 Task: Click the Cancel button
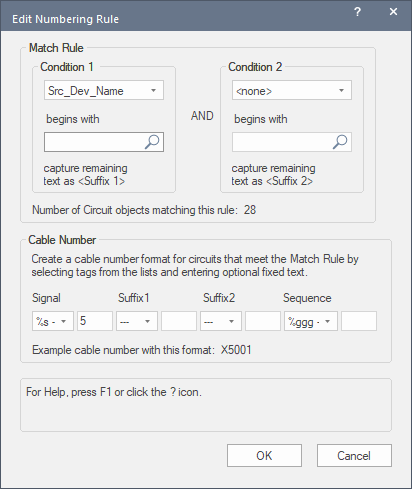tap(354, 455)
